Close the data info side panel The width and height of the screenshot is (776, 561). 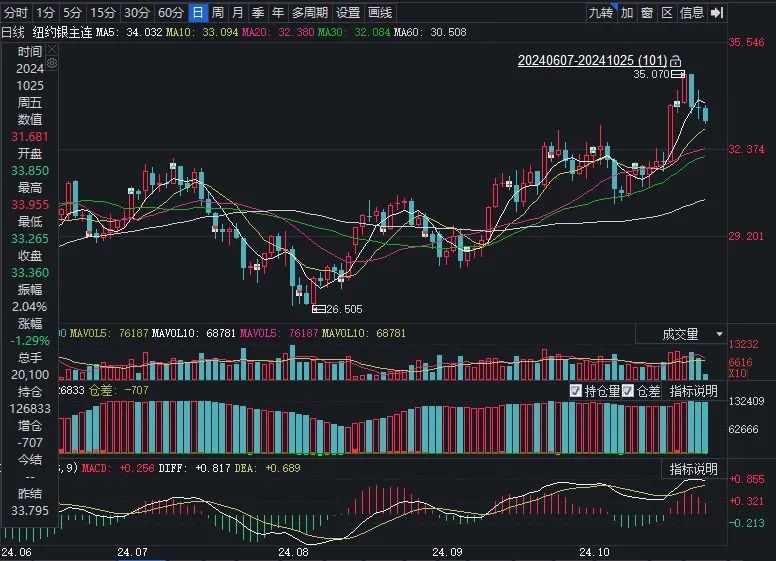(52, 49)
